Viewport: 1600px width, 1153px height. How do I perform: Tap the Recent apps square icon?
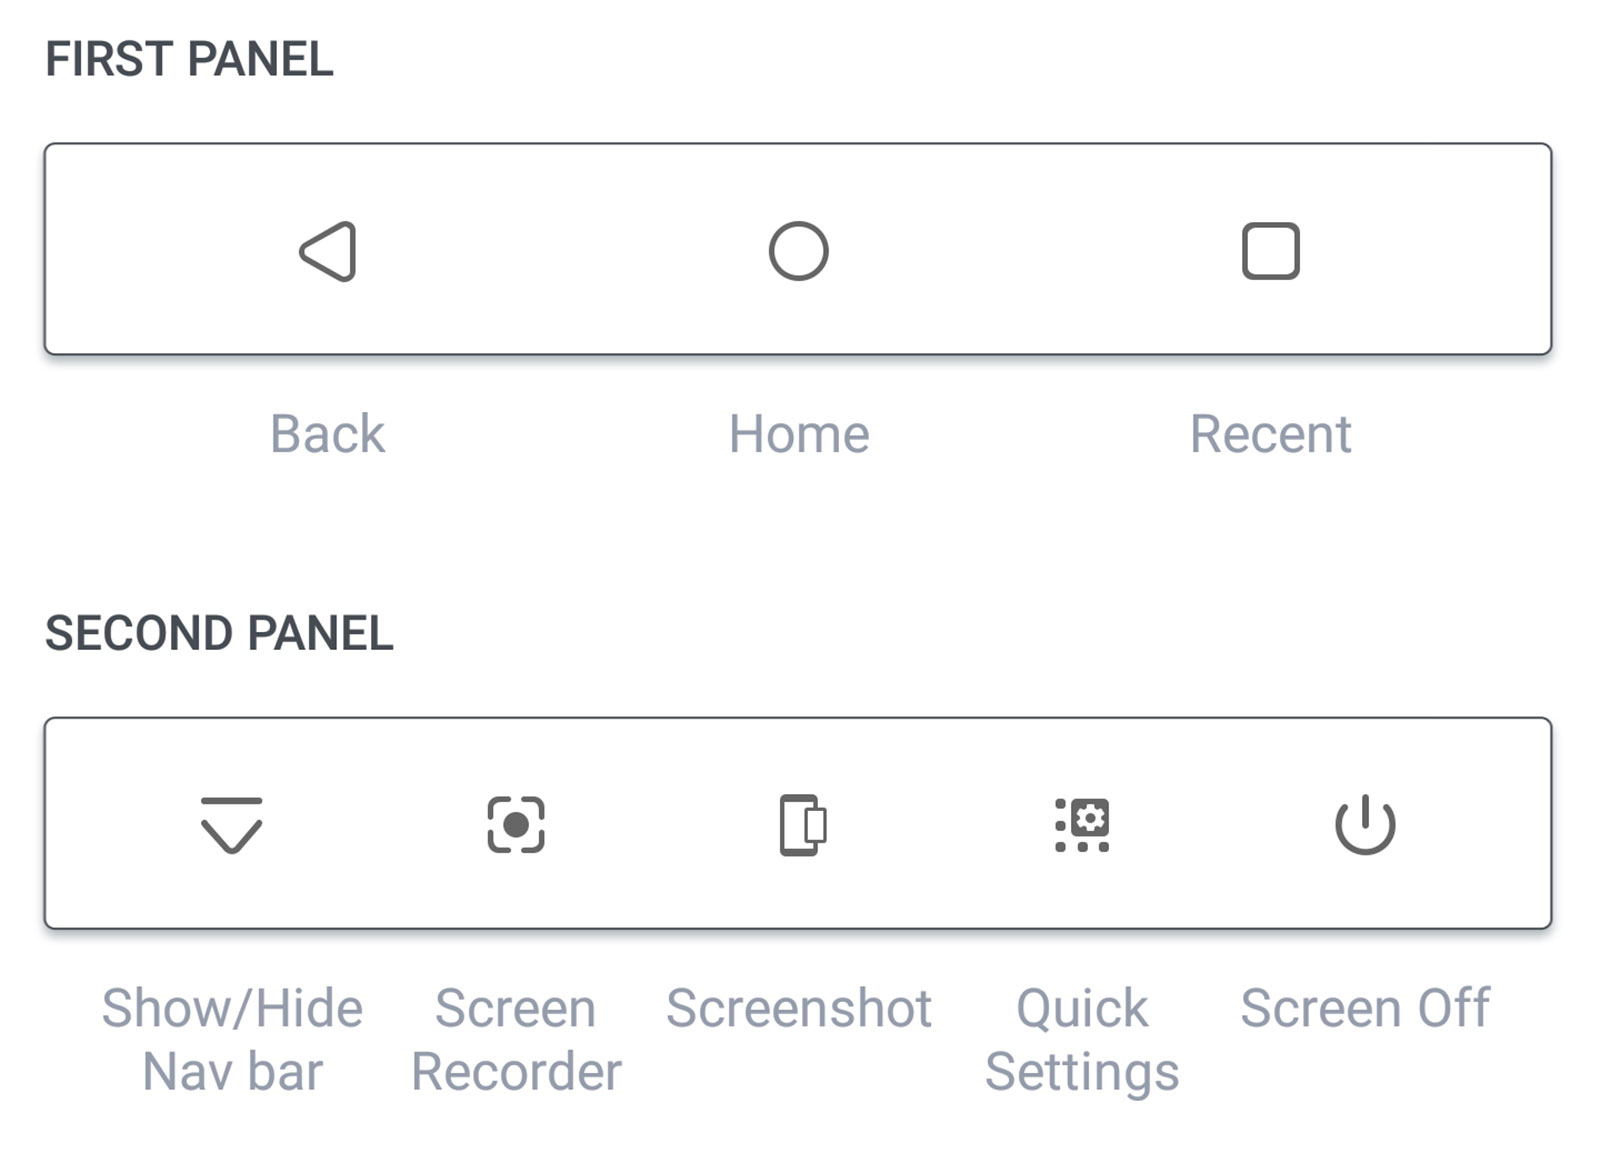point(1270,251)
